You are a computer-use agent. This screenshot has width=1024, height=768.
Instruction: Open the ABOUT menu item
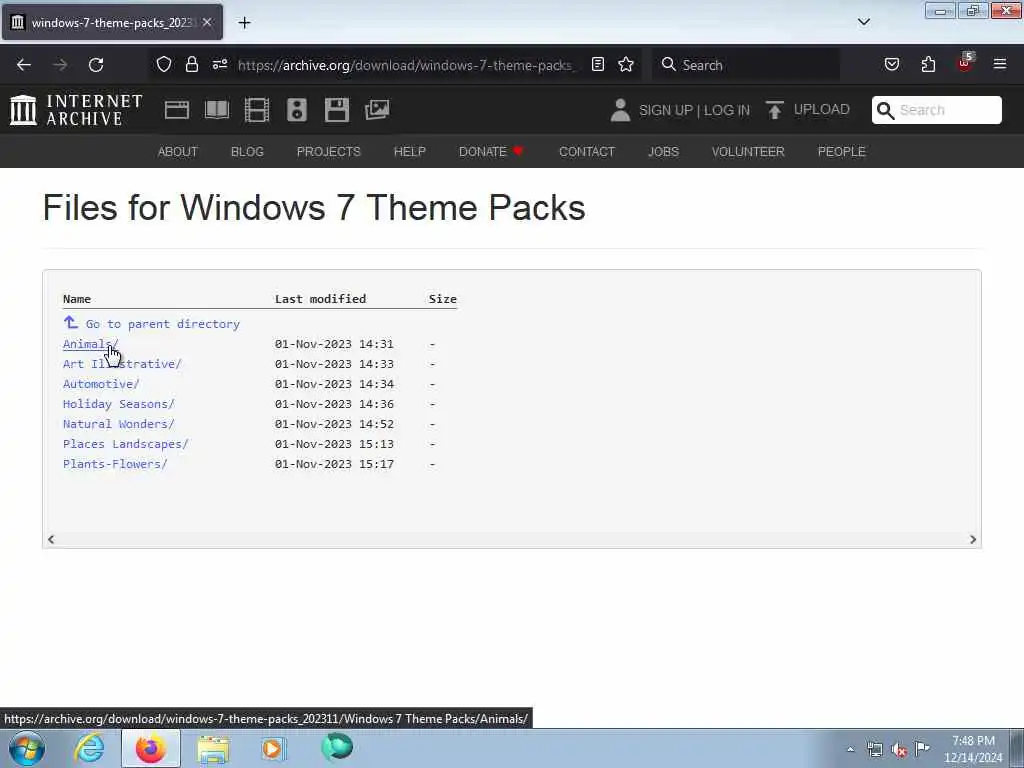tap(178, 152)
